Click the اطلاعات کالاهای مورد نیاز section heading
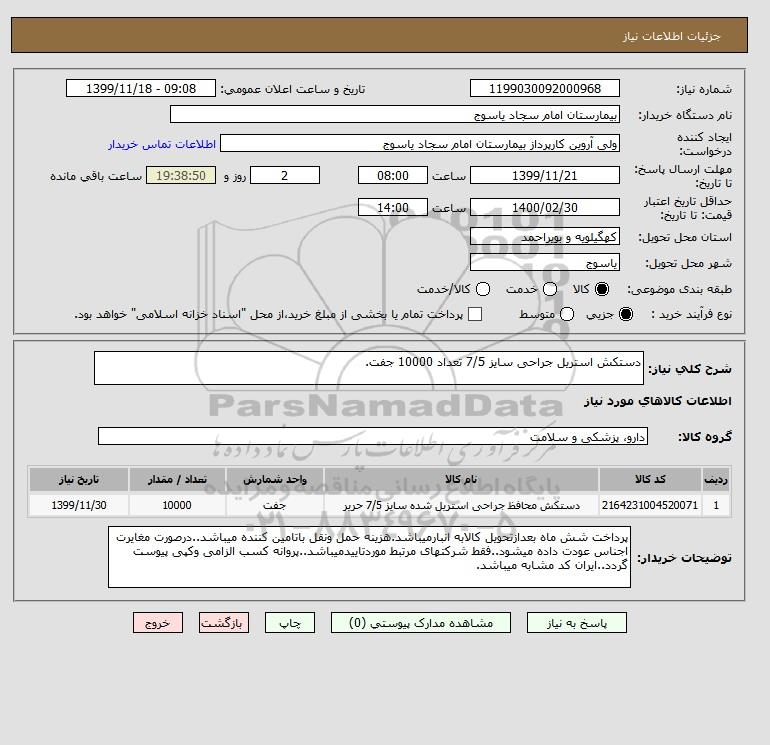Screen dimensions: 770x745 click(658, 401)
